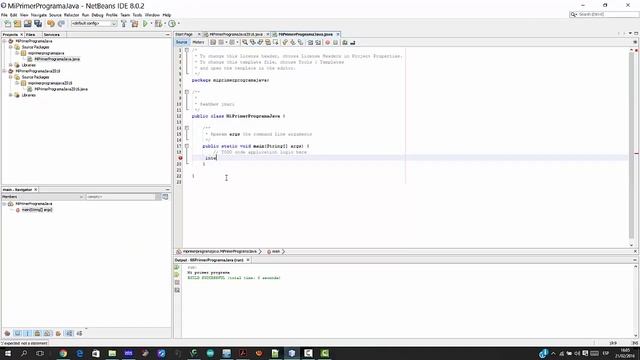Image resolution: width=640 pixels, height=360 pixels.
Task: Click the Output panel rerun green arrow icon
Action: point(177,267)
